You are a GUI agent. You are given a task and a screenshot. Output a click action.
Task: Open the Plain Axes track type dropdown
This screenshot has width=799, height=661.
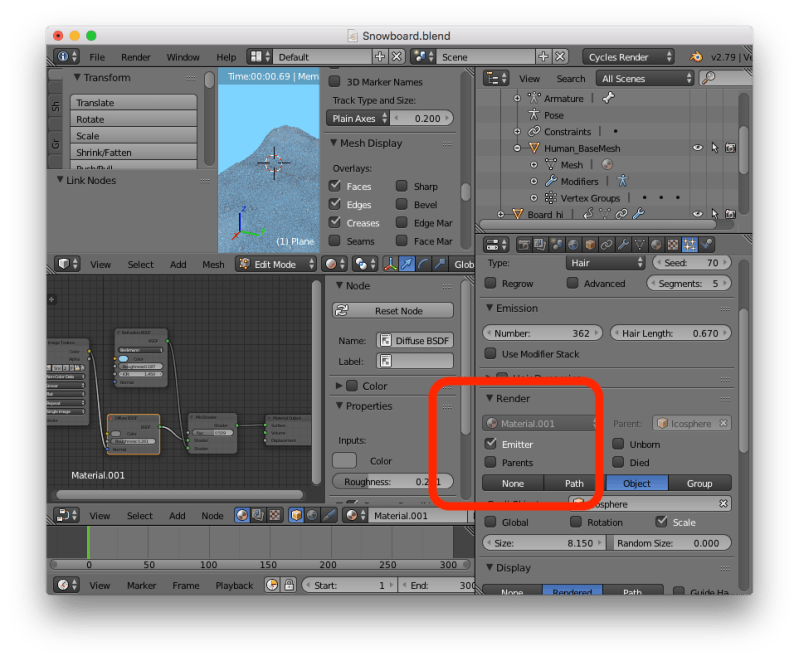tap(358, 118)
